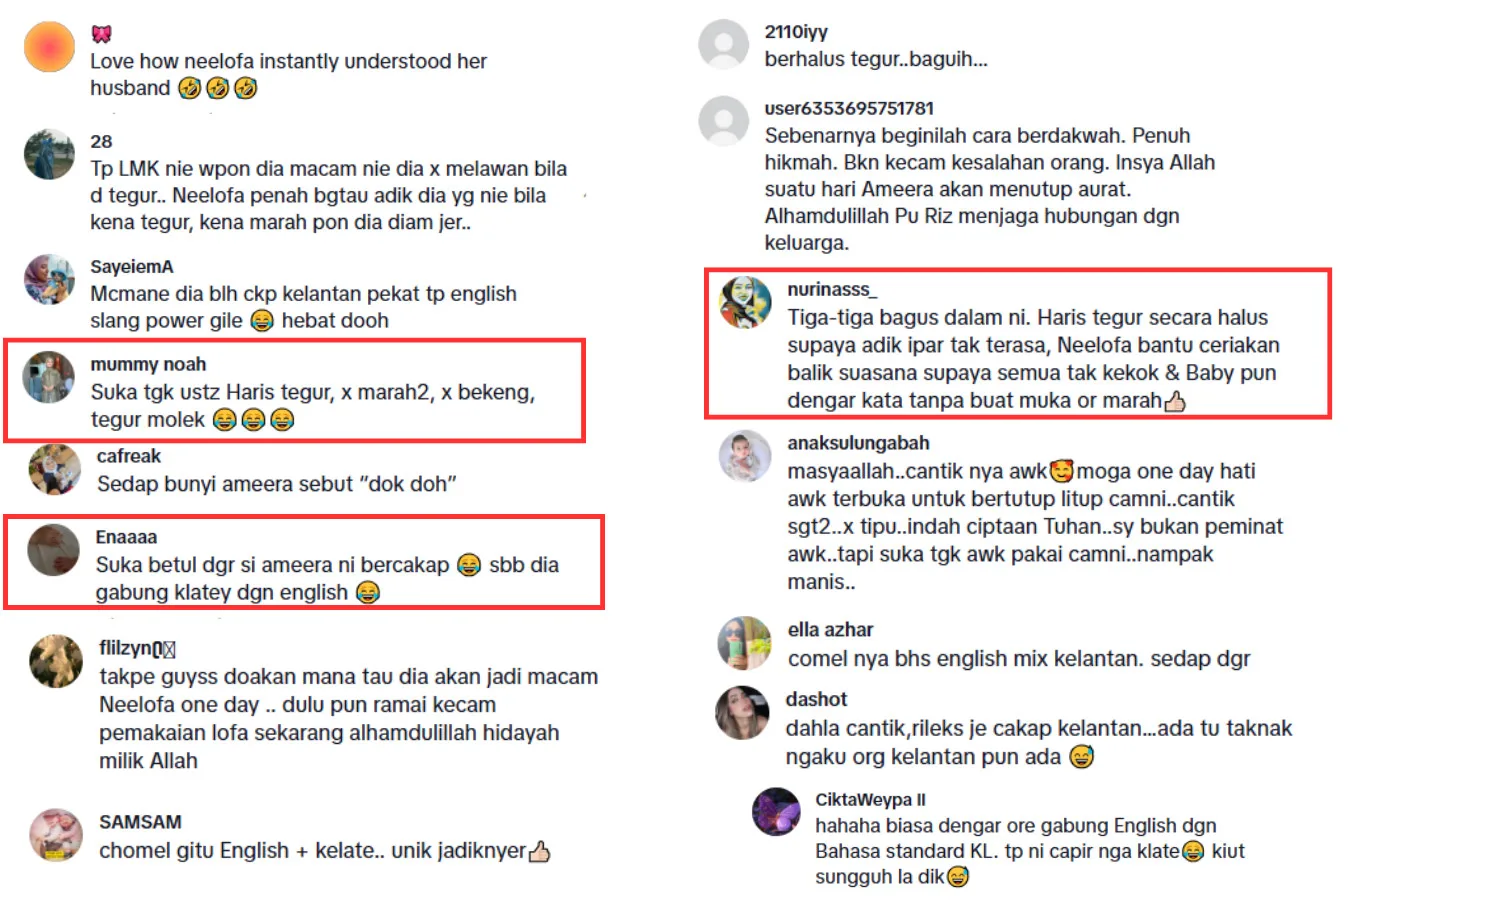Select Enaaaa's comment about ameera bercakap
This screenshot has width=1500, height=900.
[x=327, y=578]
